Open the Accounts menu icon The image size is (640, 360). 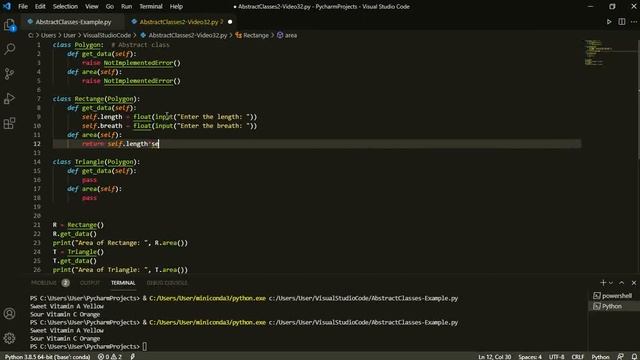point(9,313)
